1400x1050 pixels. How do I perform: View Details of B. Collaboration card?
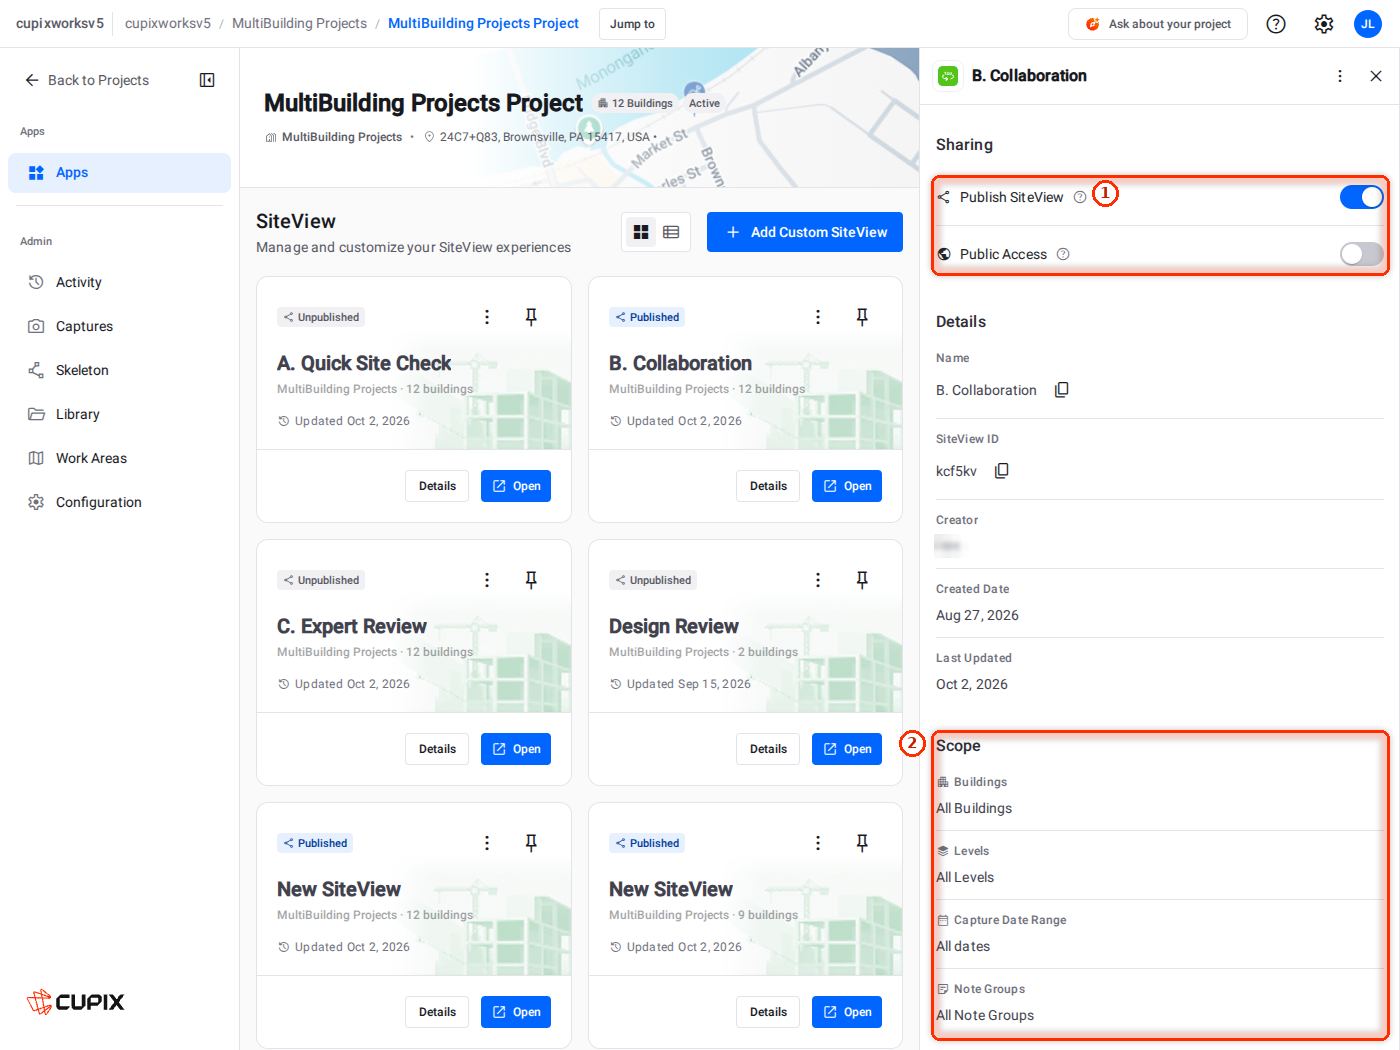[x=768, y=486]
